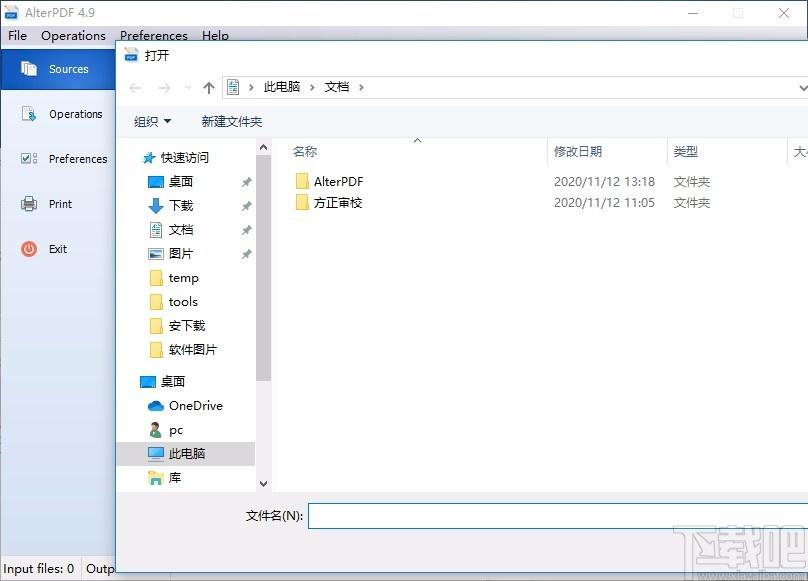The height and width of the screenshot is (581, 808).
Task: Click the 新建文件夹 button
Action: point(231,122)
